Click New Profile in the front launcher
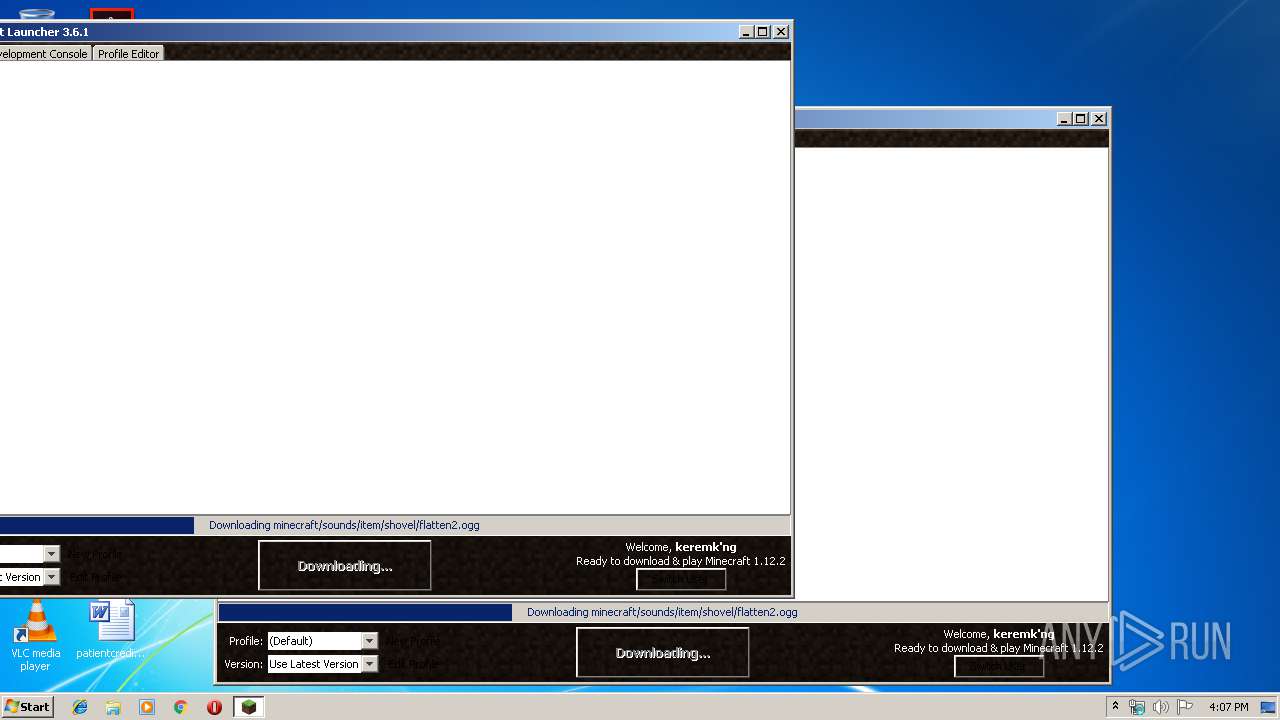Viewport: 1280px width, 720px height. 95,554
